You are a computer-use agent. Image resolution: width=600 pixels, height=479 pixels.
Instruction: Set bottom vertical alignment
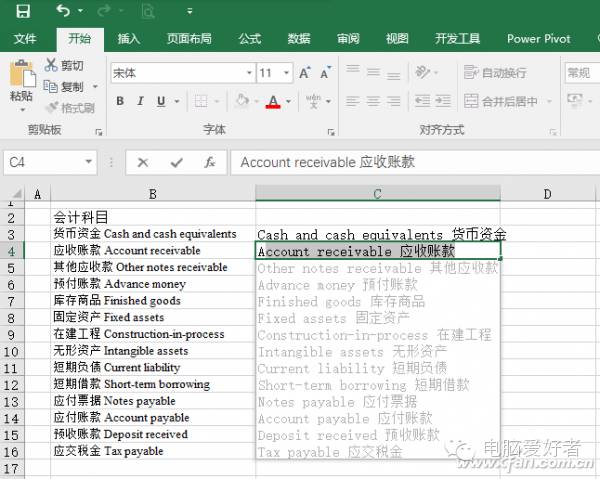[393, 73]
